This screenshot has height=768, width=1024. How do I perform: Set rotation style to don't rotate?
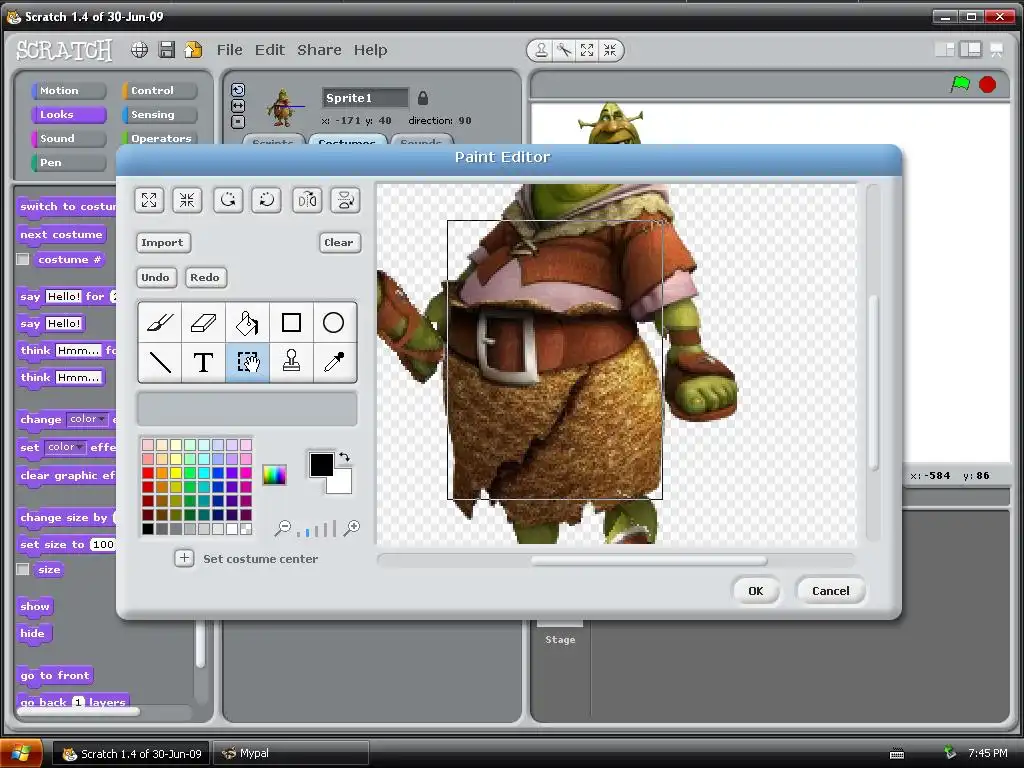(238, 121)
